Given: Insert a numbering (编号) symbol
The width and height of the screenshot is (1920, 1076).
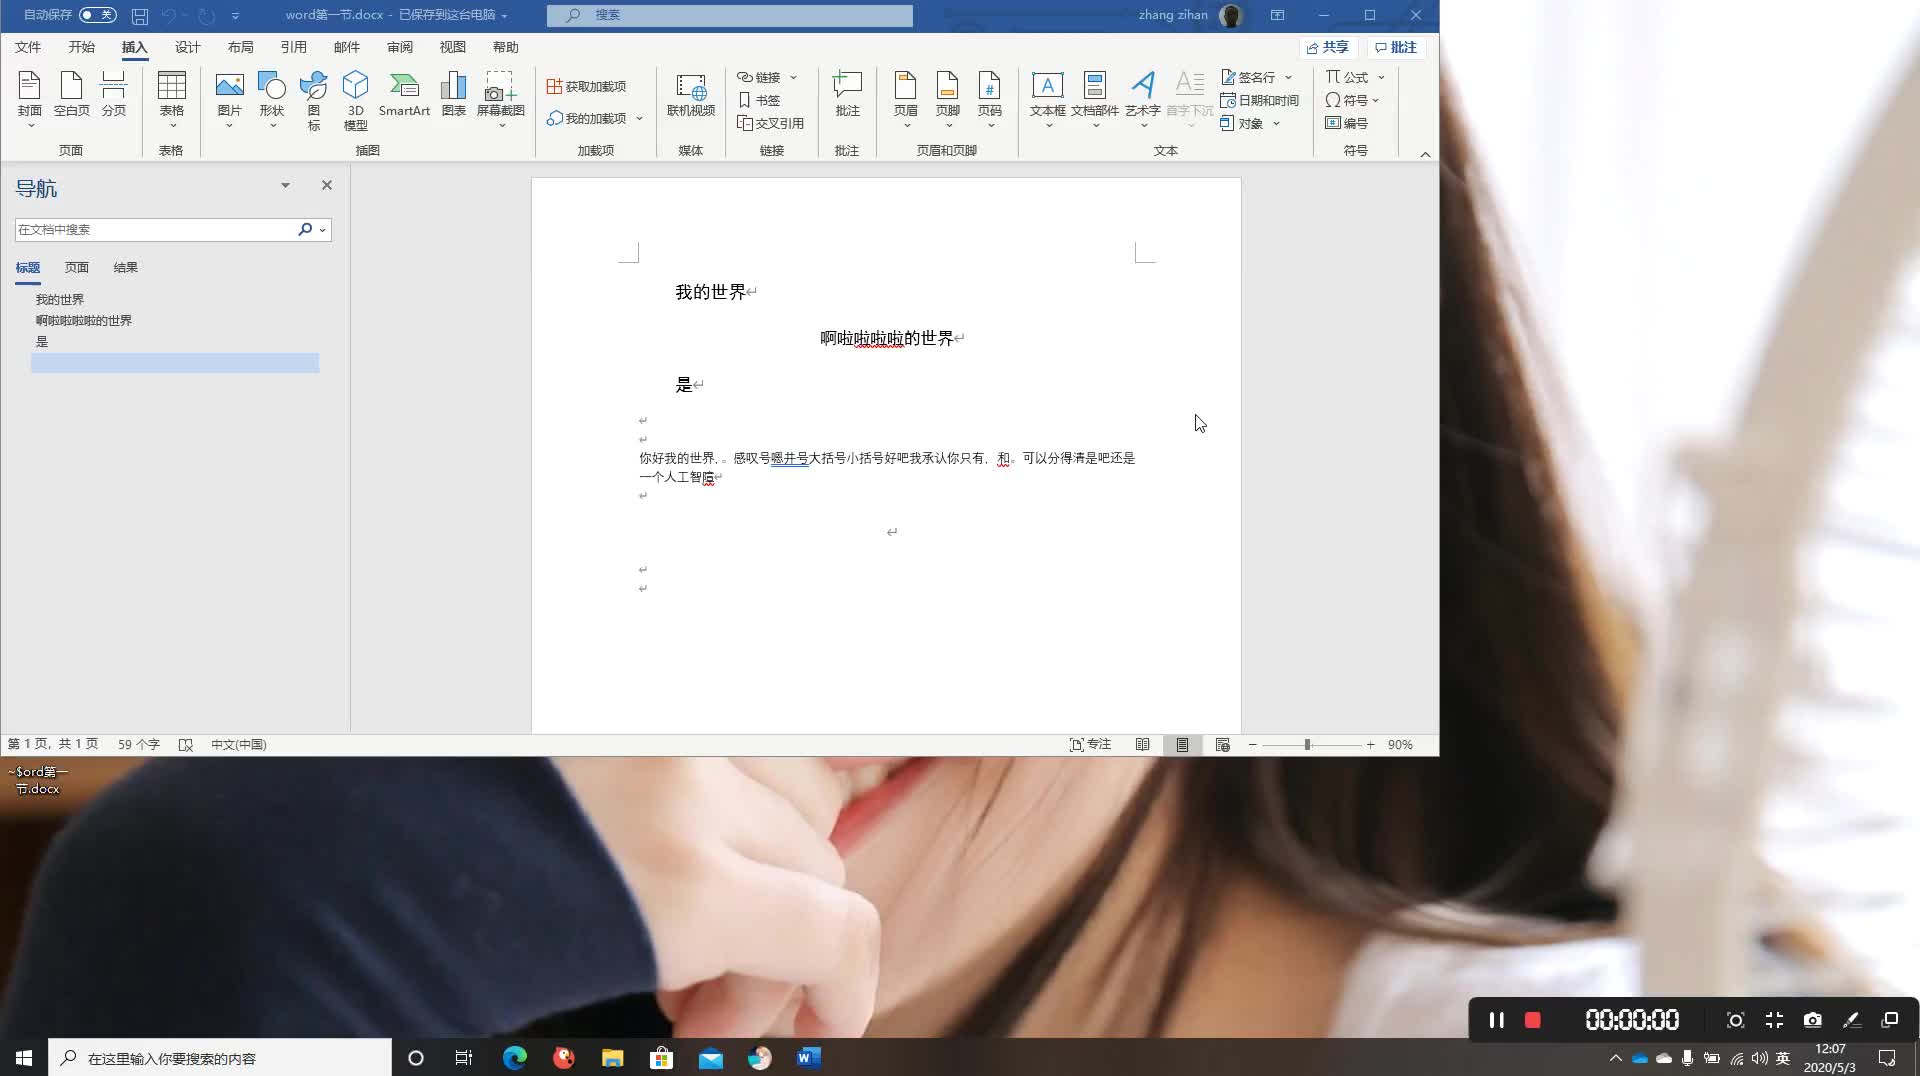Looking at the screenshot, I should 1346,123.
